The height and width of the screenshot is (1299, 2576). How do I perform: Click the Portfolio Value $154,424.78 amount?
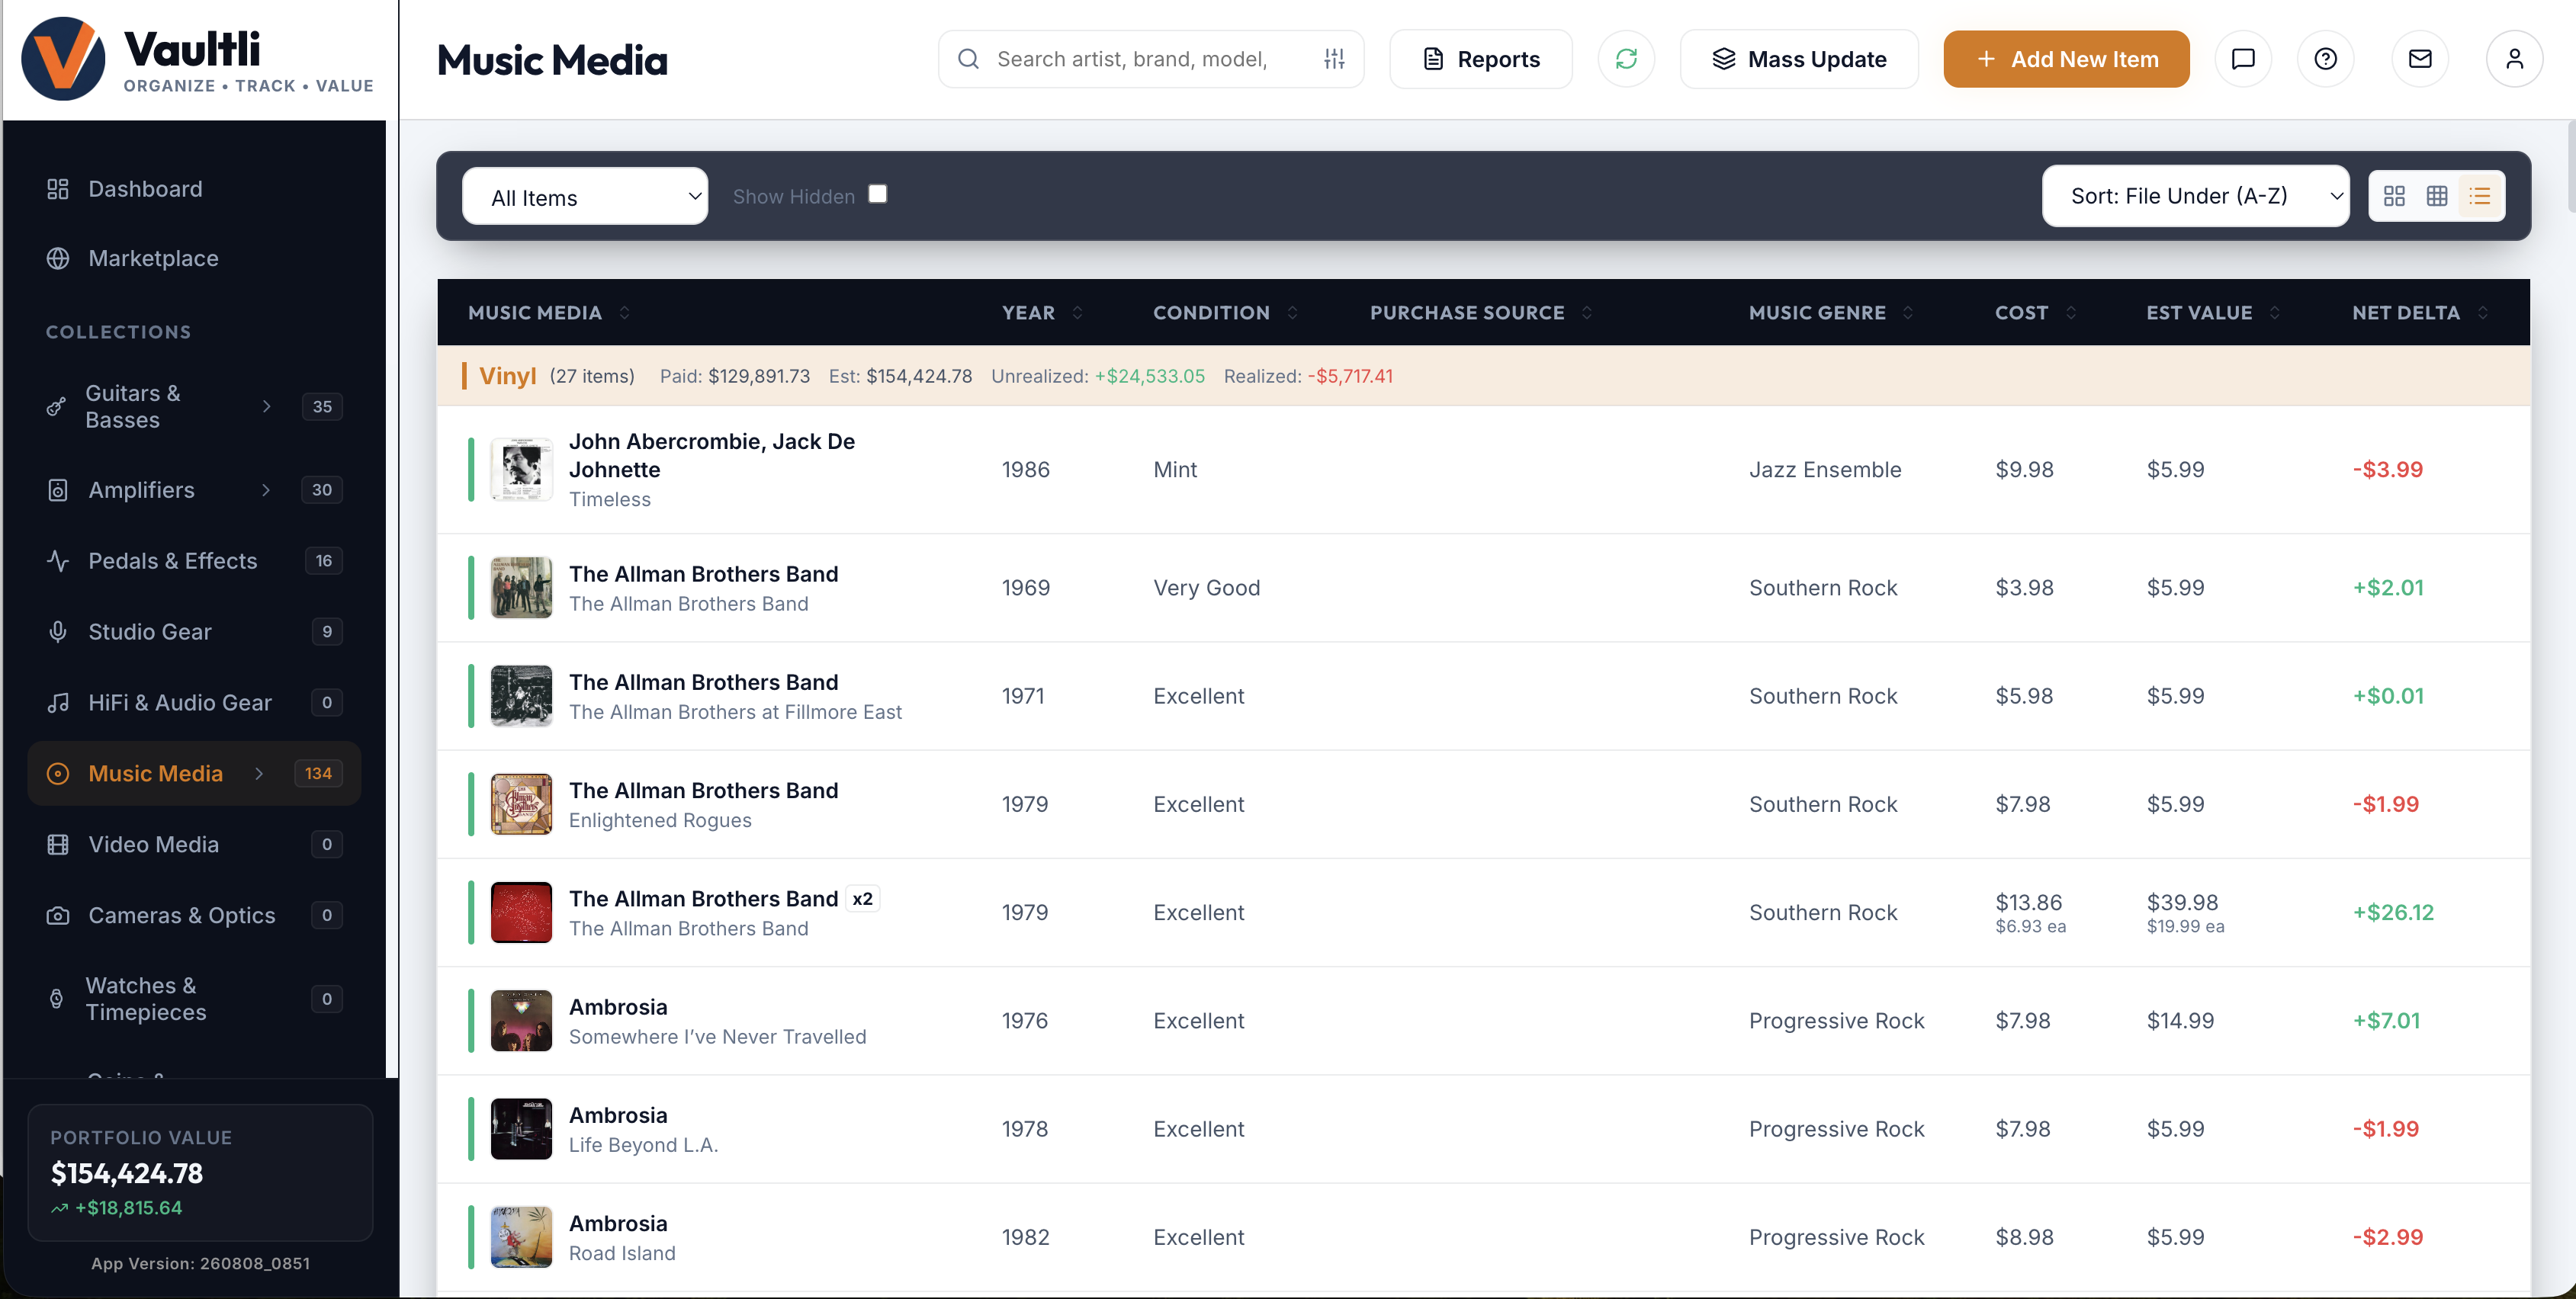point(127,1173)
